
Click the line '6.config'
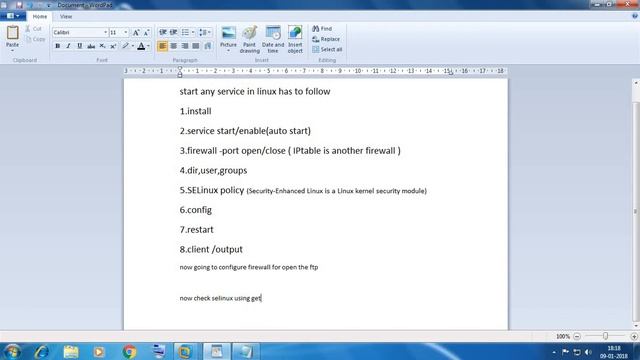pos(196,210)
